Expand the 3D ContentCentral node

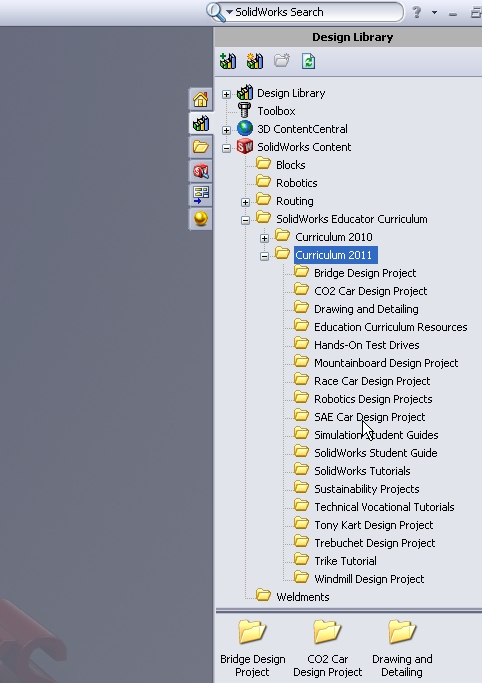click(226, 130)
